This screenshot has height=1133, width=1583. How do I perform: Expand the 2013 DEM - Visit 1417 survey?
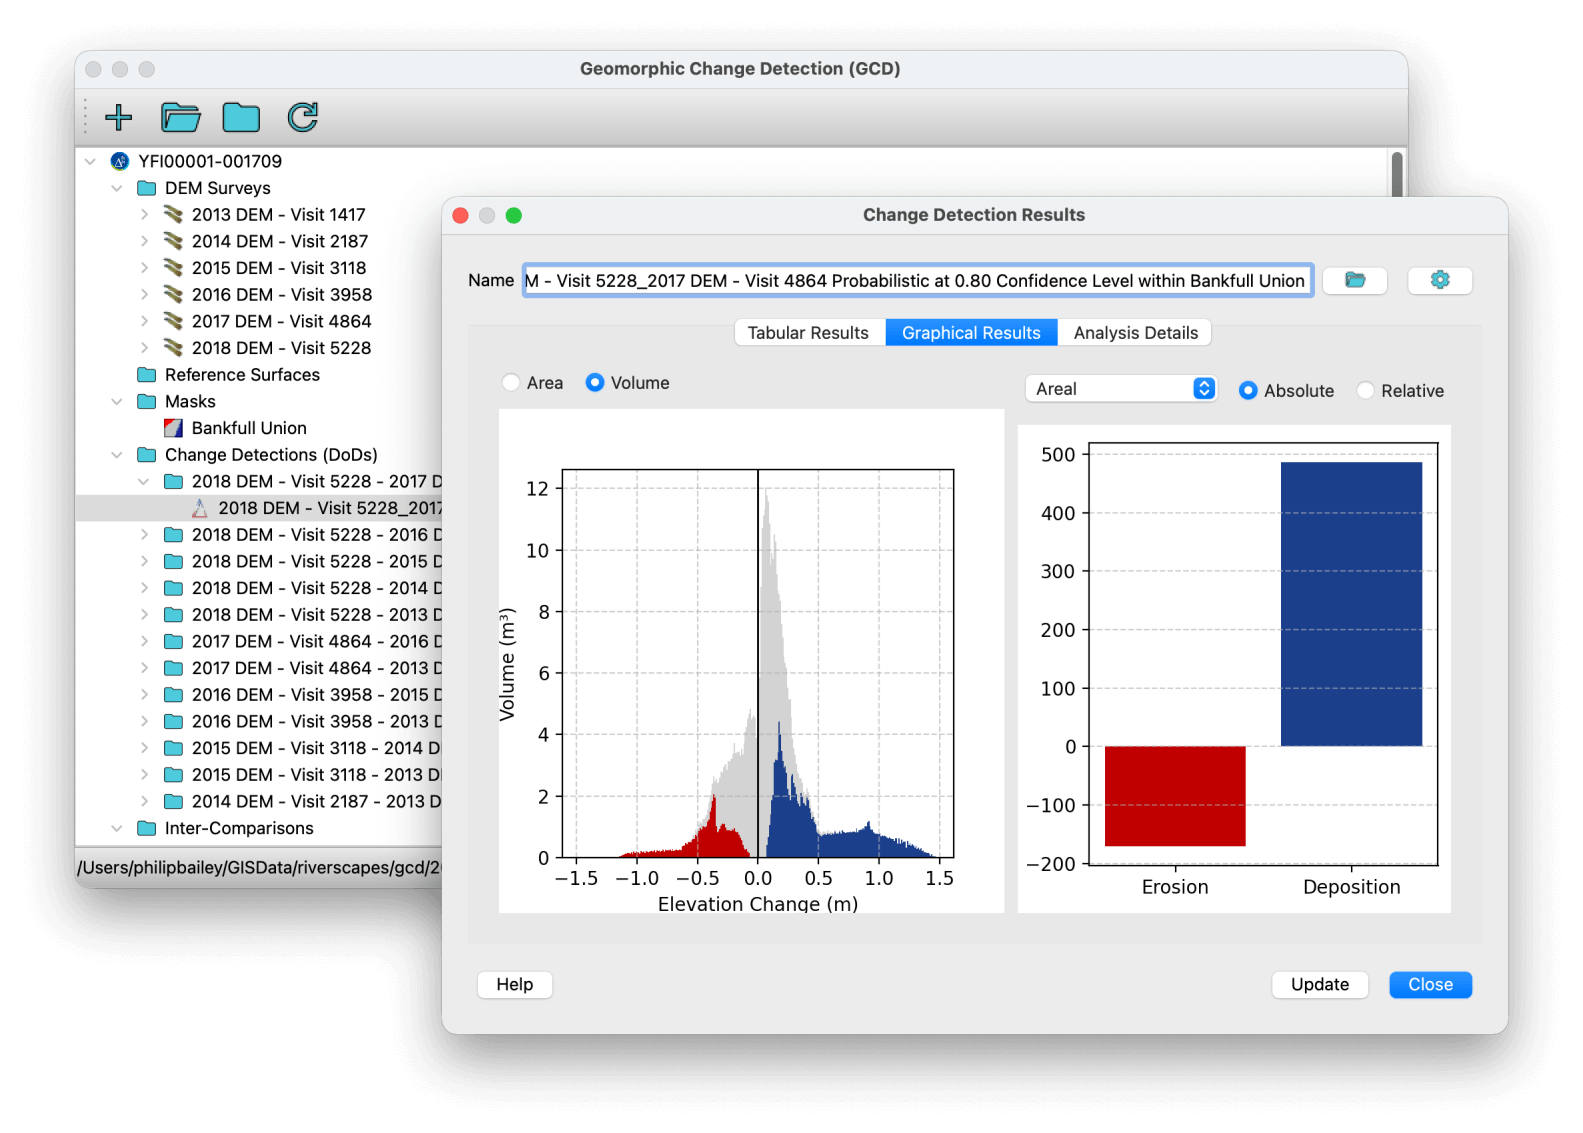144,214
